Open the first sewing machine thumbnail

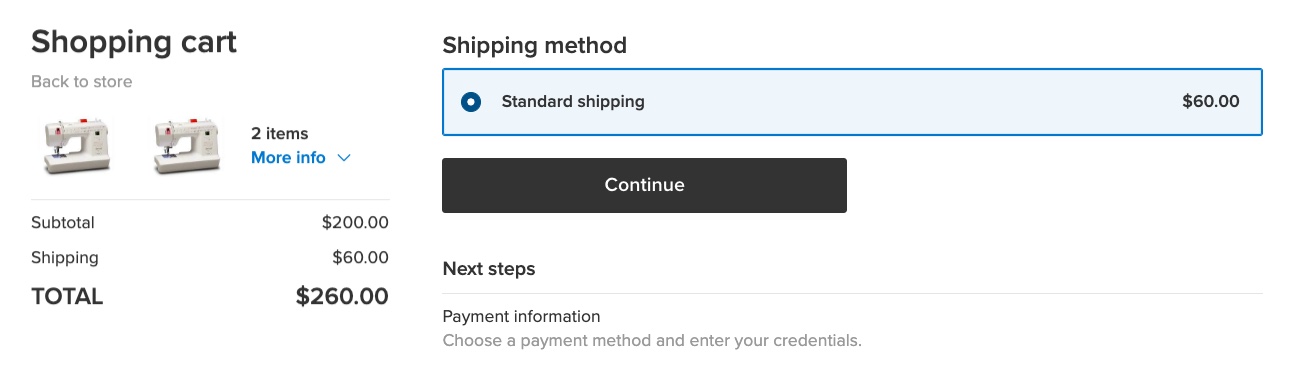[76, 146]
